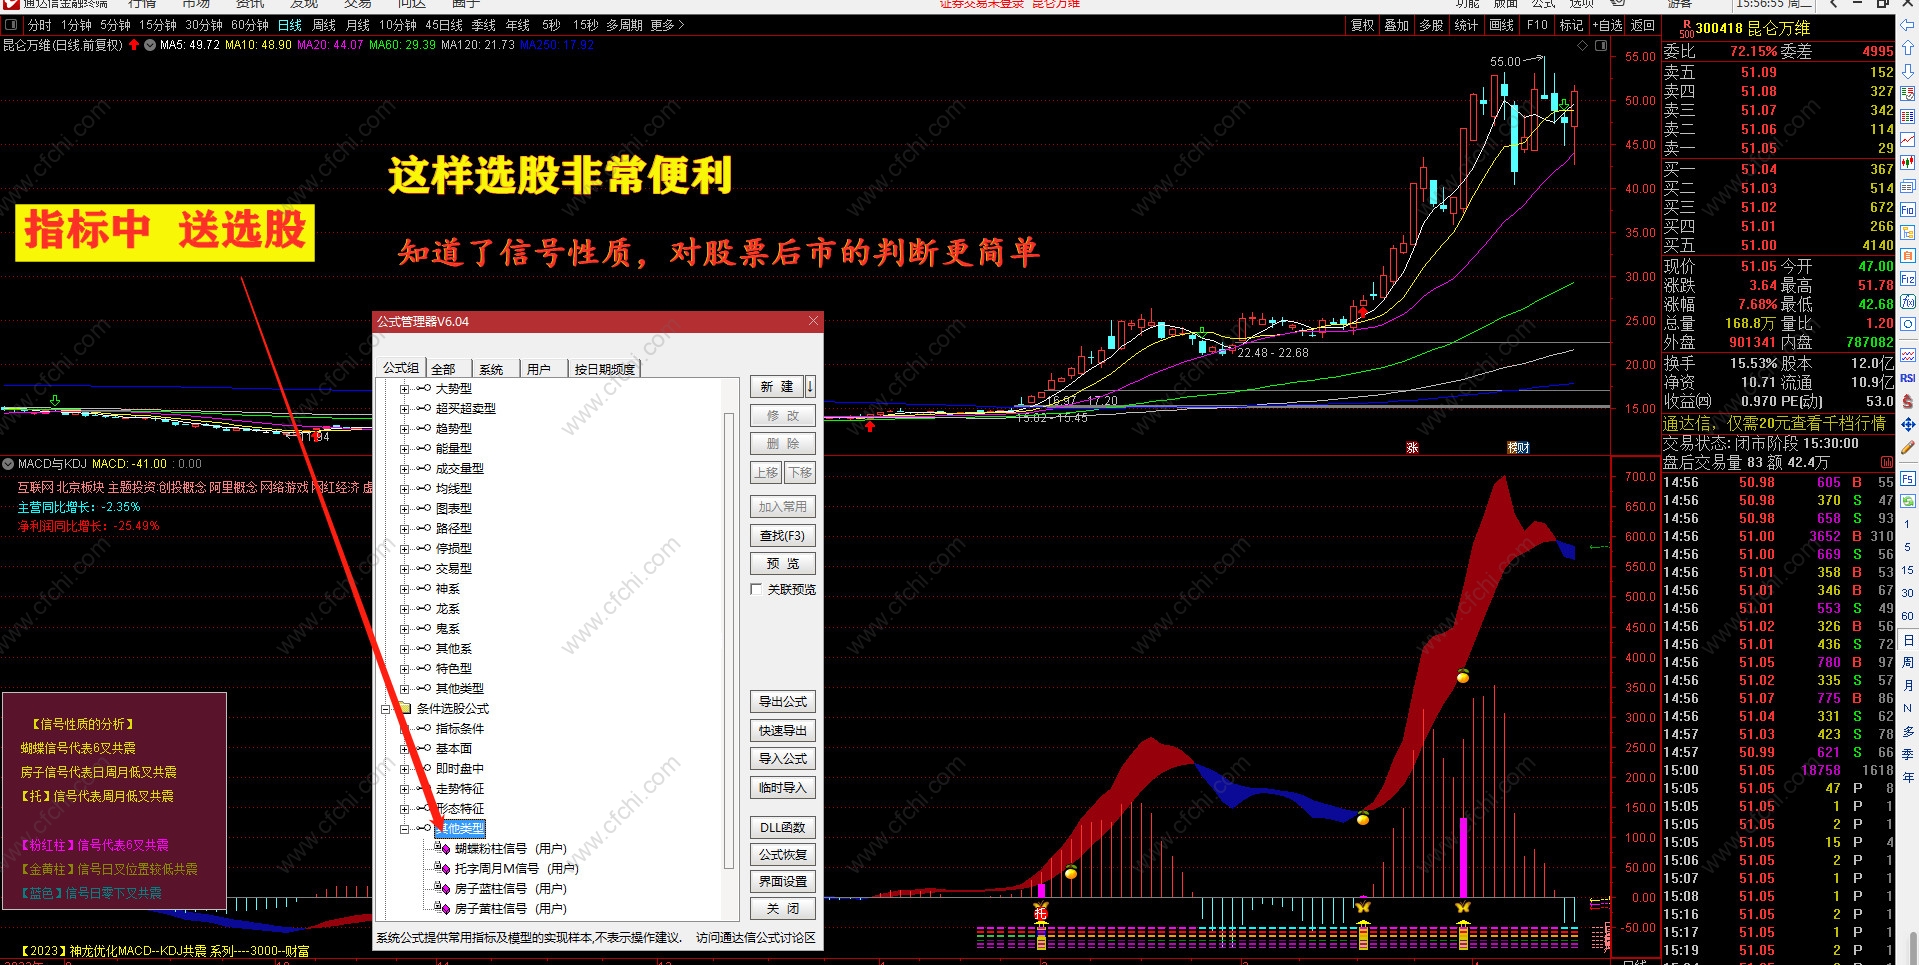Screen dimensions: 1919x965
Task: Select the 托字周月M信号 (用户) formula
Action: [x=517, y=869]
